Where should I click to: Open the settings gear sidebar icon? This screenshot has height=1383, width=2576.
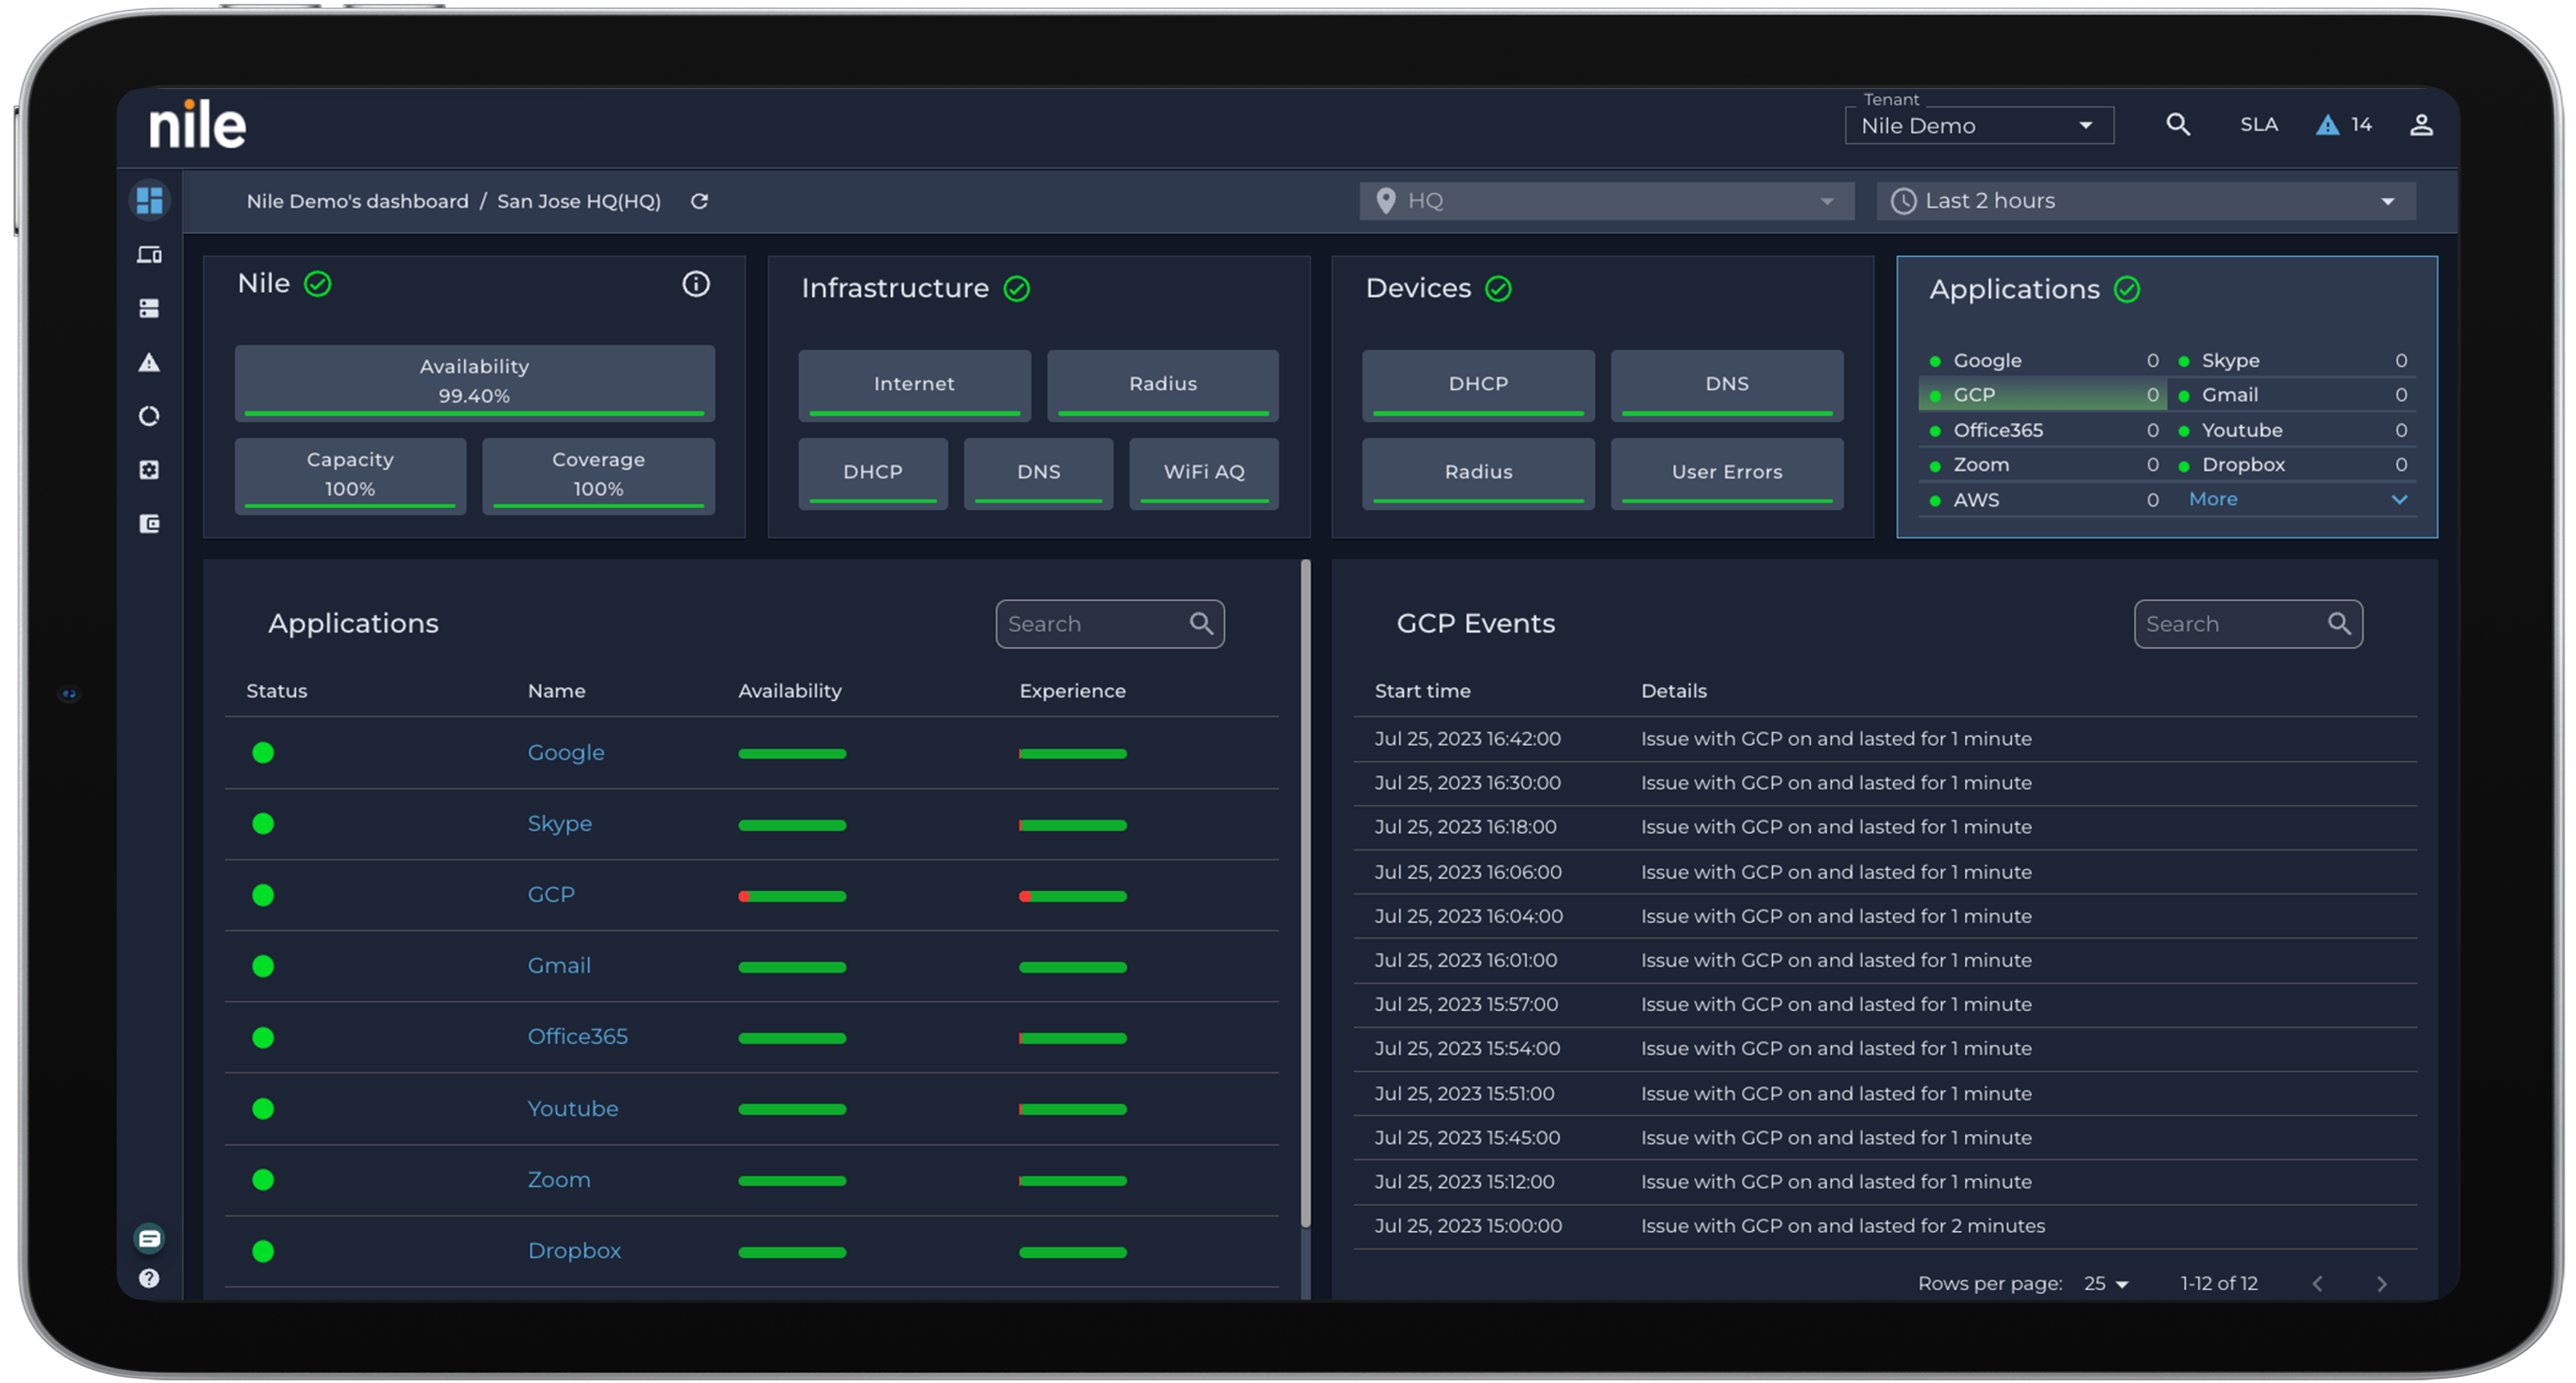tap(149, 470)
